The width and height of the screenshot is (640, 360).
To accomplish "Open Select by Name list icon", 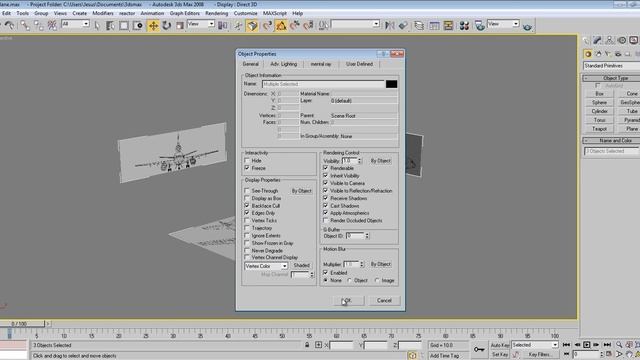I will coord(110,26).
